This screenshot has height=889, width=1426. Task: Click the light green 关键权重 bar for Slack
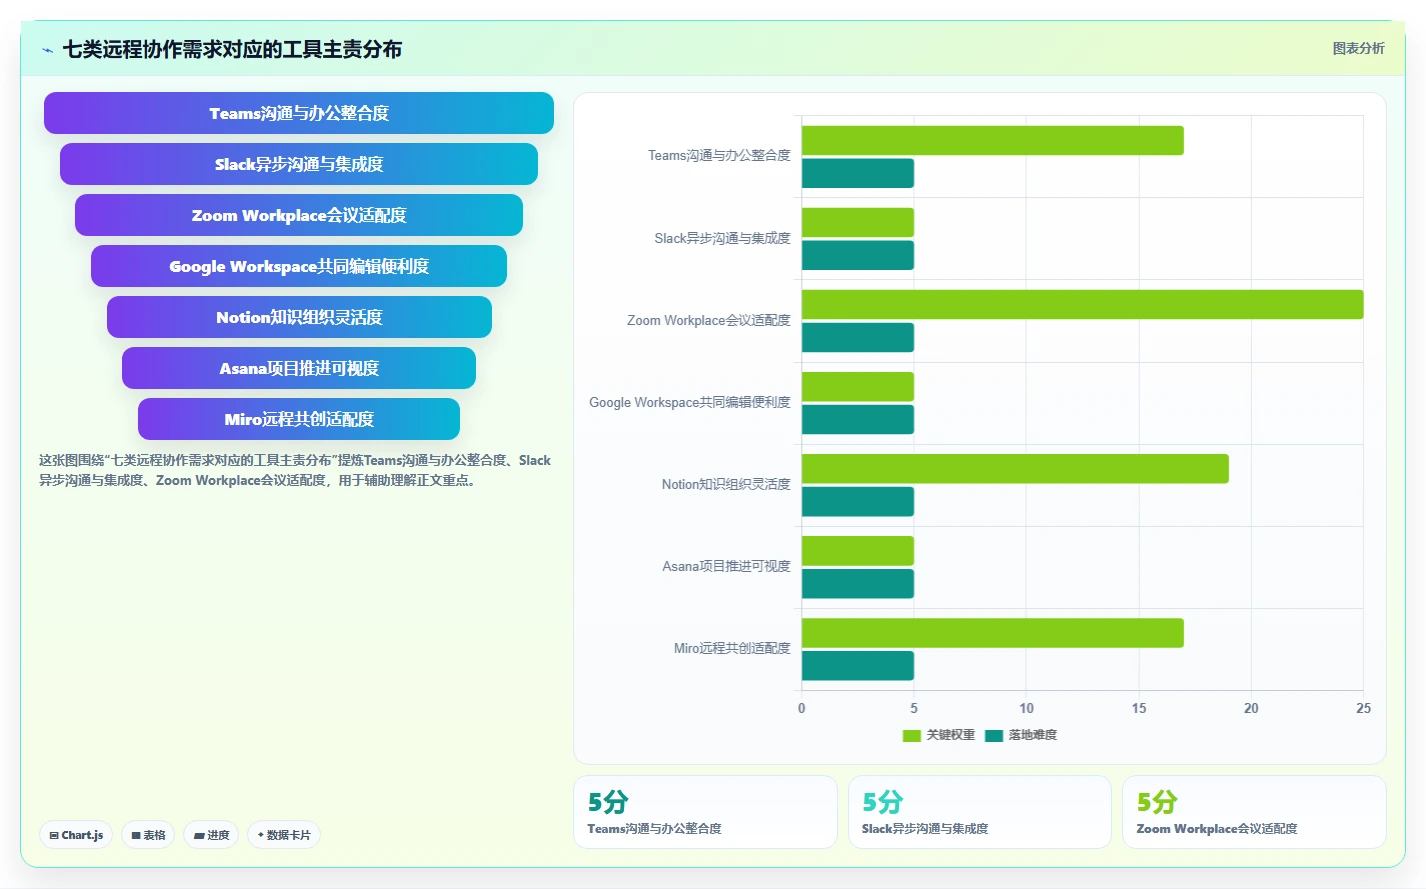tap(858, 222)
